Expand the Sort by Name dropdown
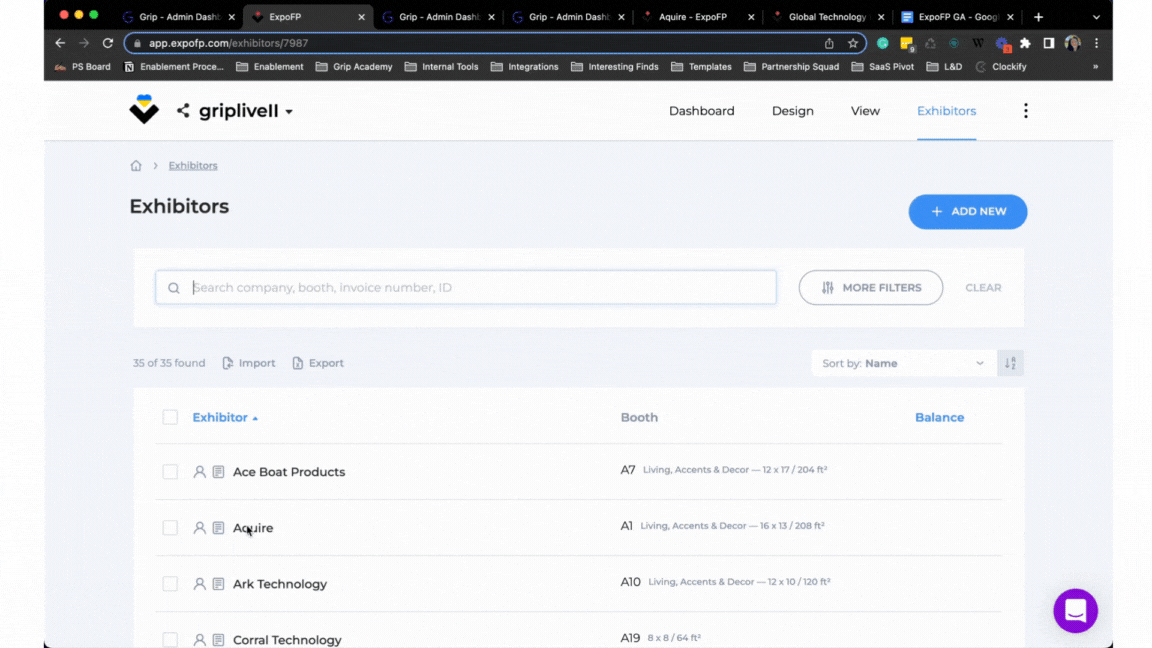Screen dimensions: 1152x648 pos(900,362)
